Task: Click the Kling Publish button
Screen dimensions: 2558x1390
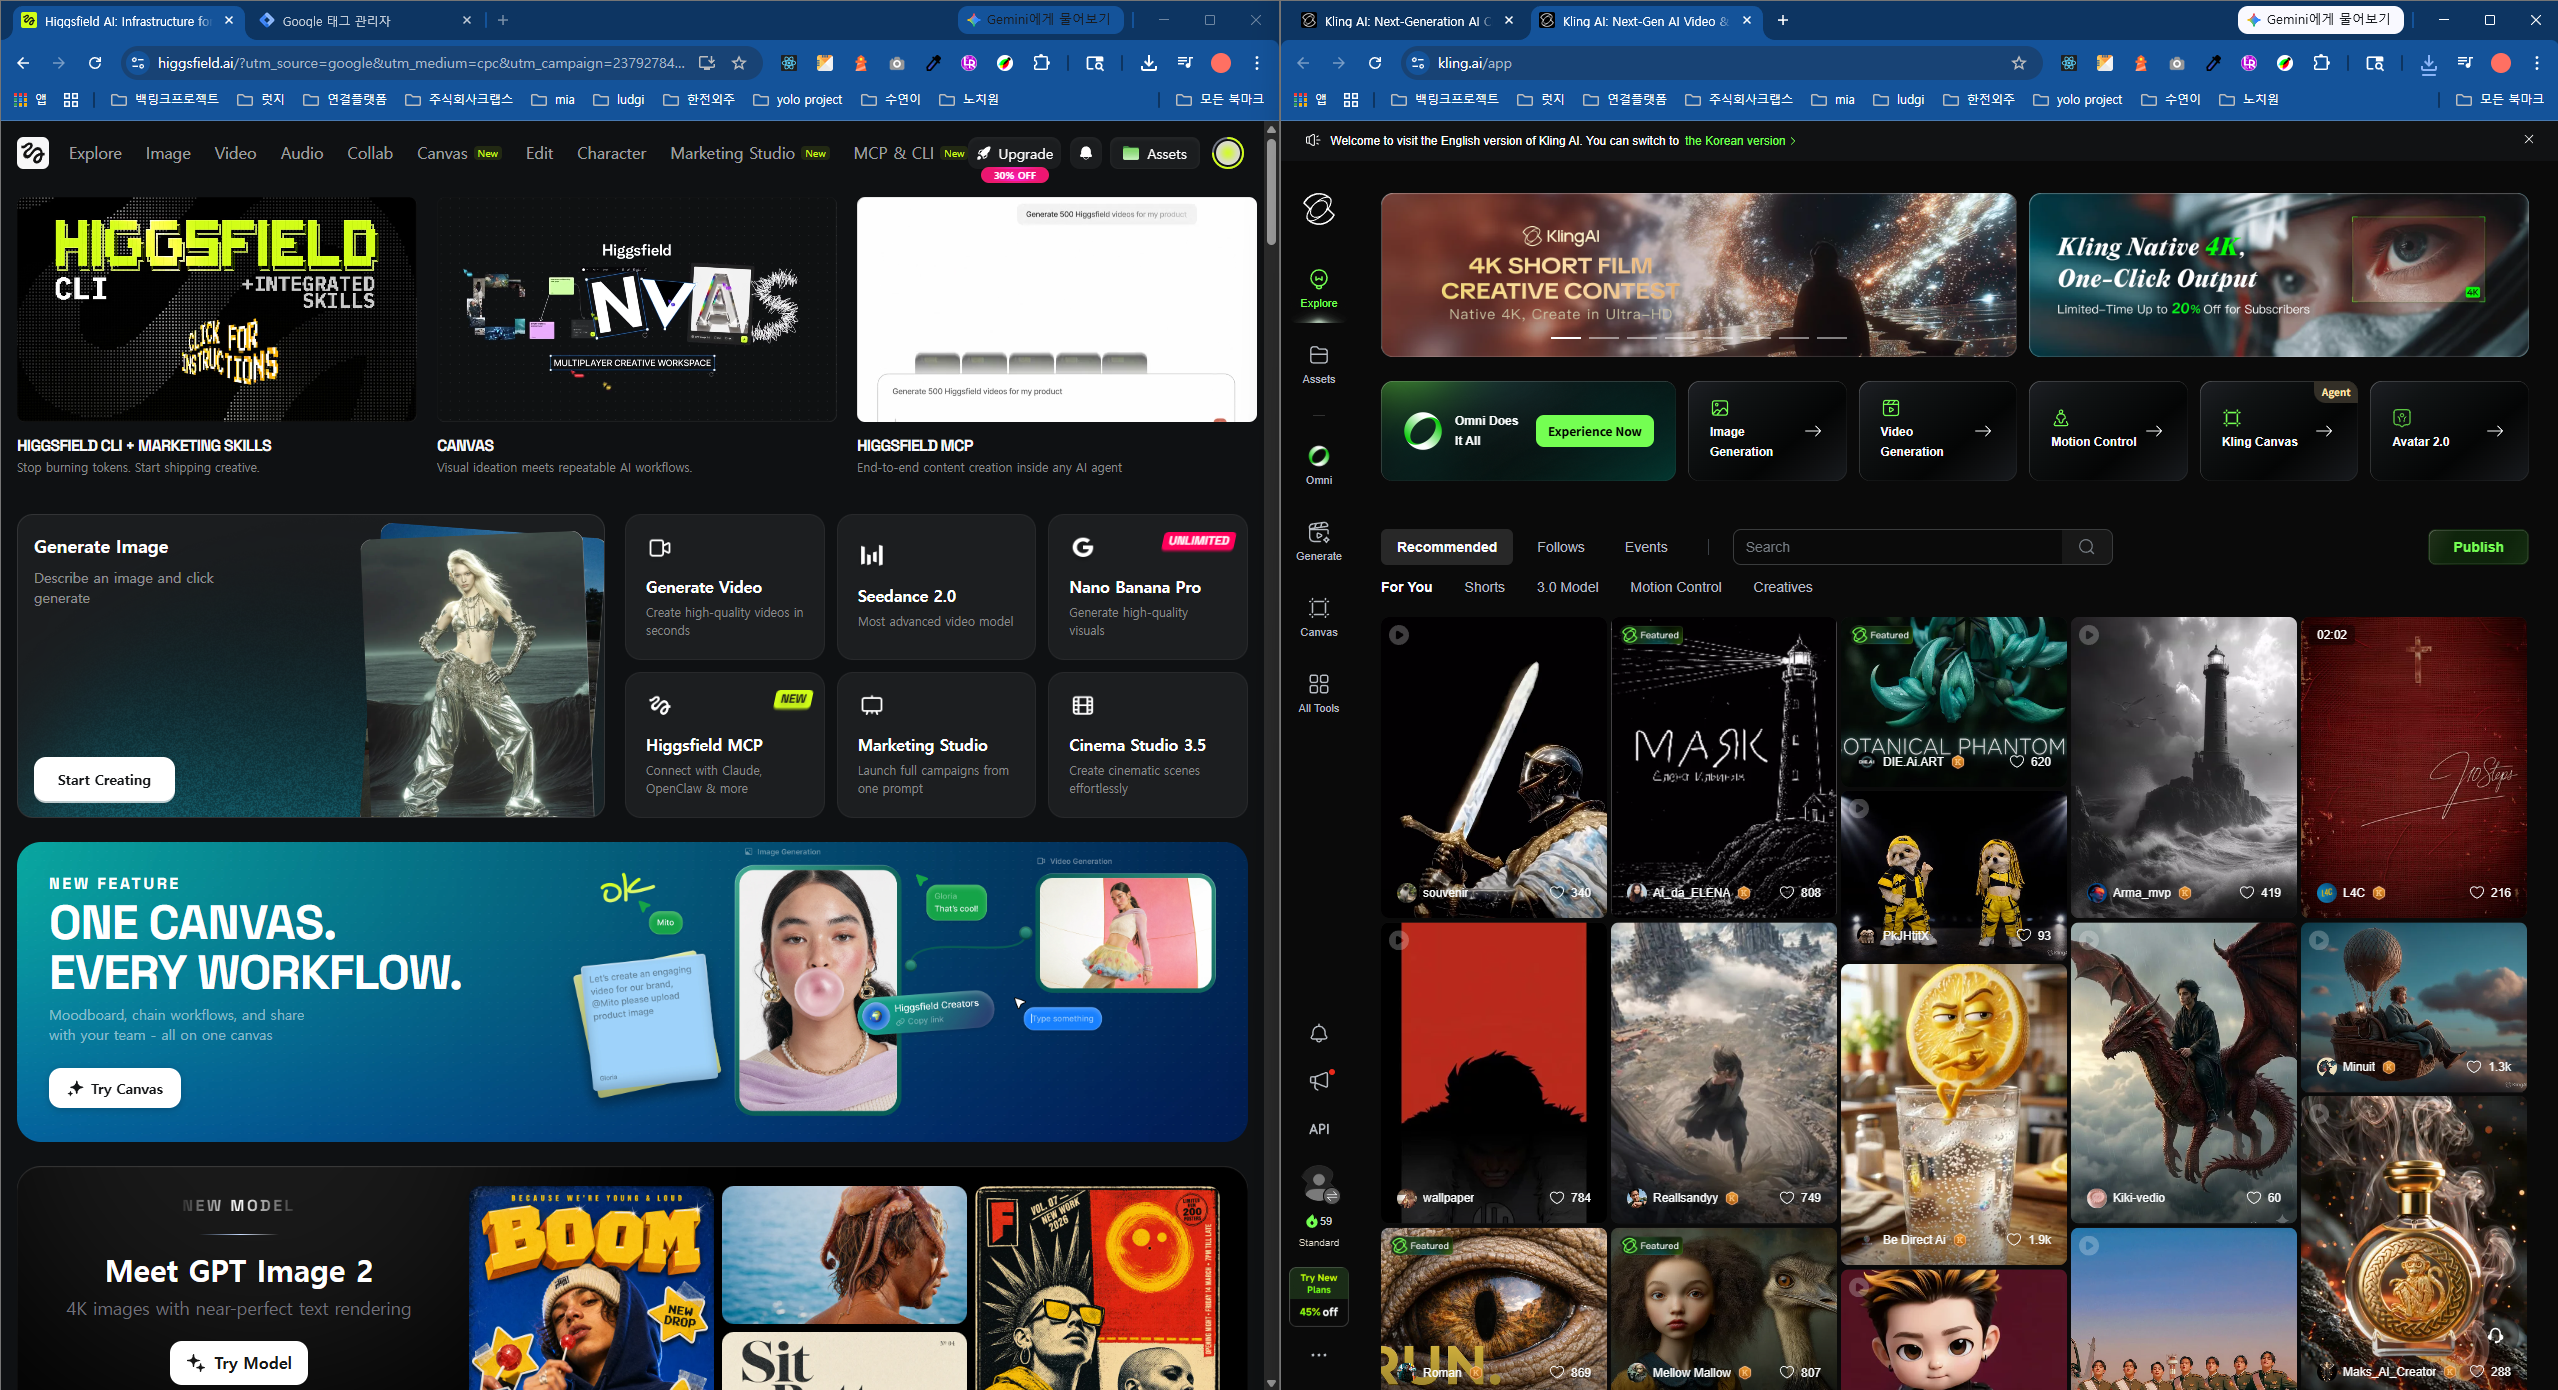Action: click(2478, 547)
